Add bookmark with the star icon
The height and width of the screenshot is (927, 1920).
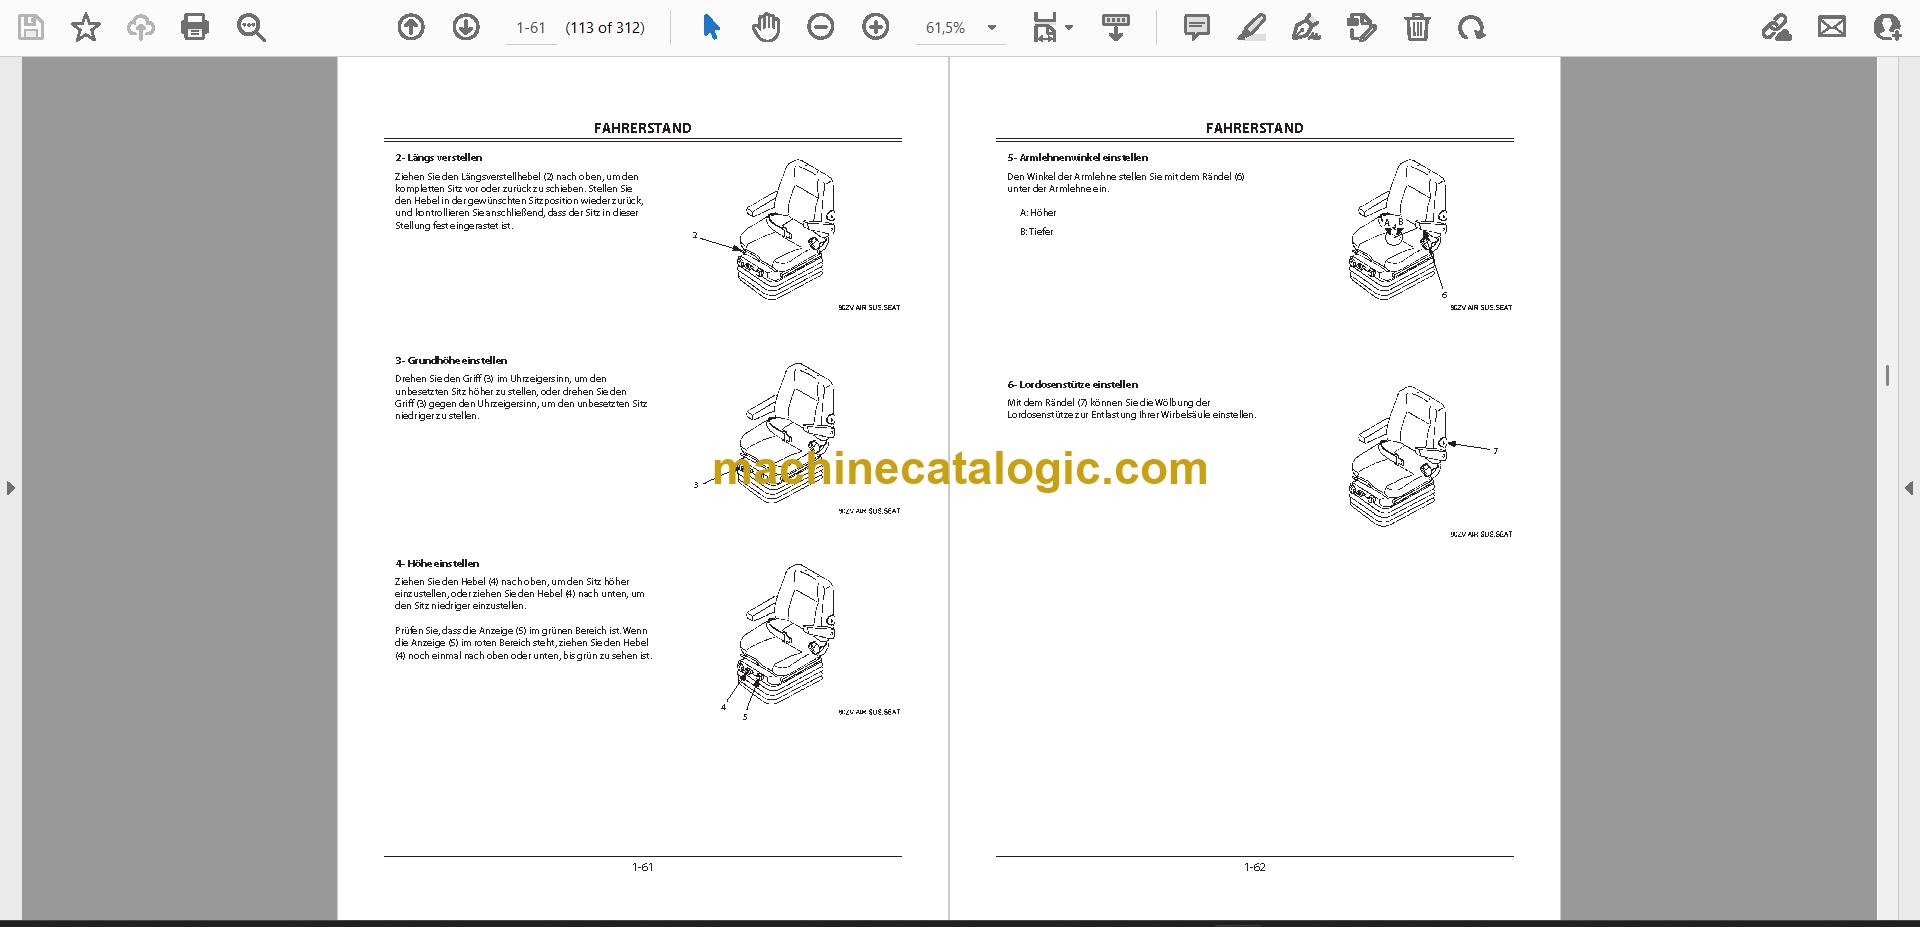pyautogui.click(x=86, y=27)
